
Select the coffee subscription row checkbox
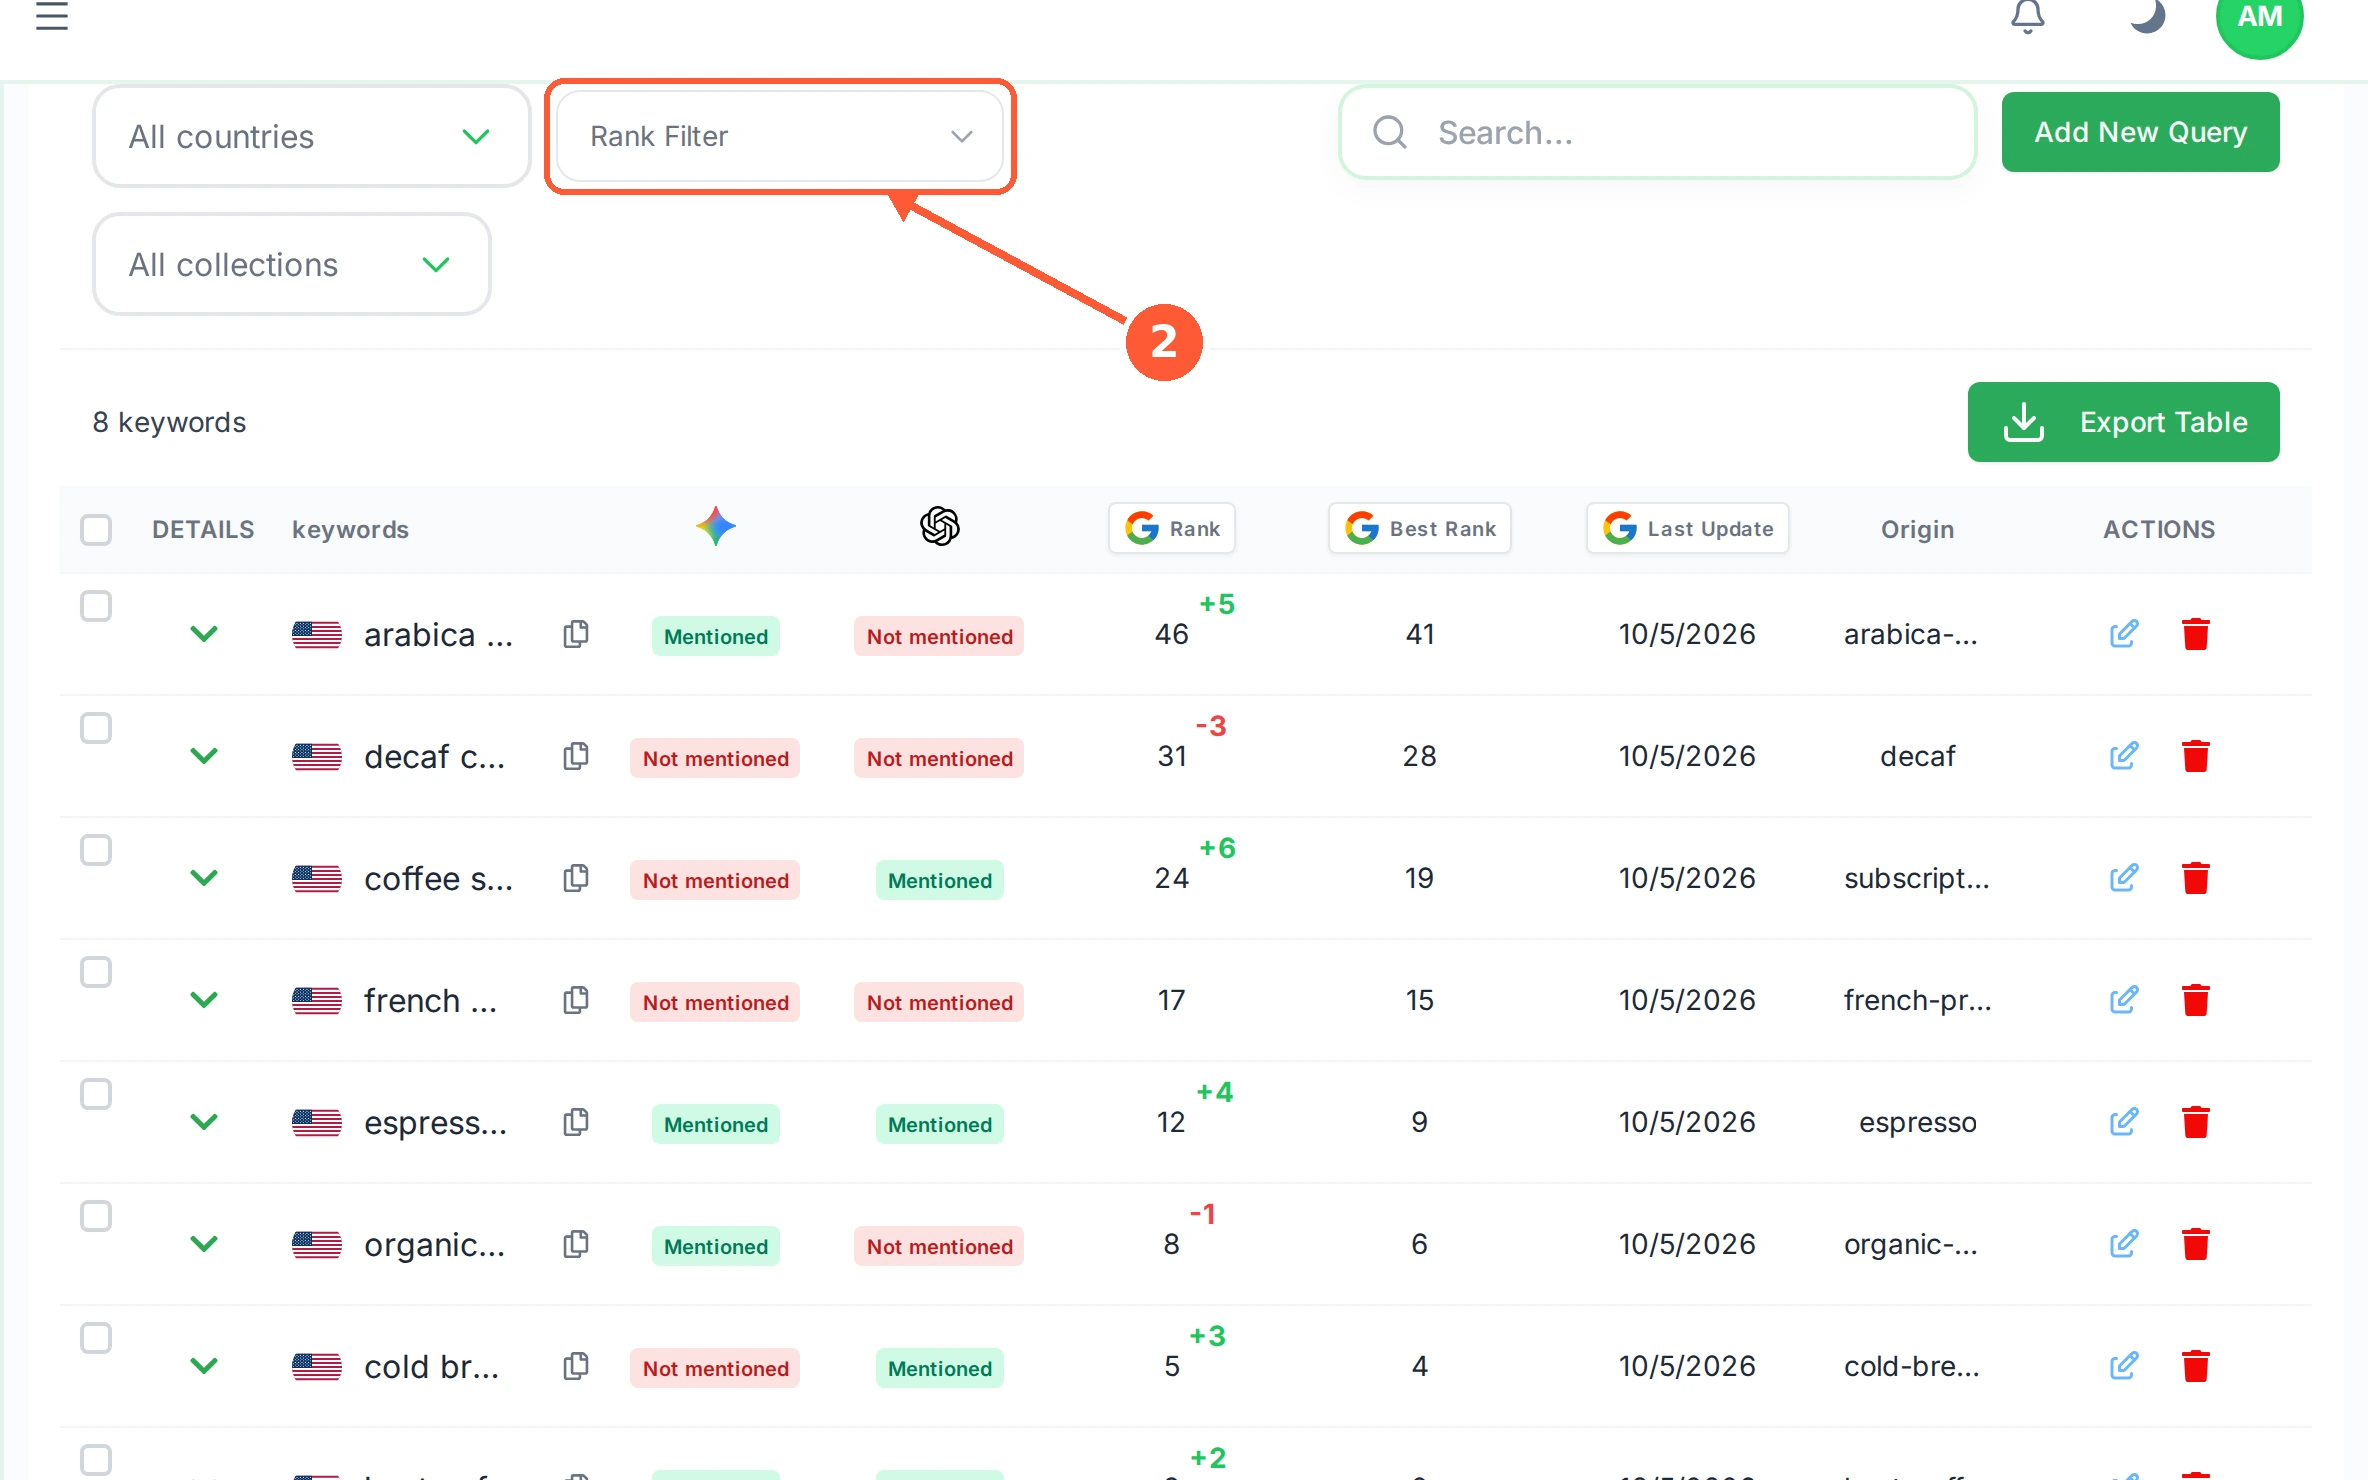click(x=96, y=850)
